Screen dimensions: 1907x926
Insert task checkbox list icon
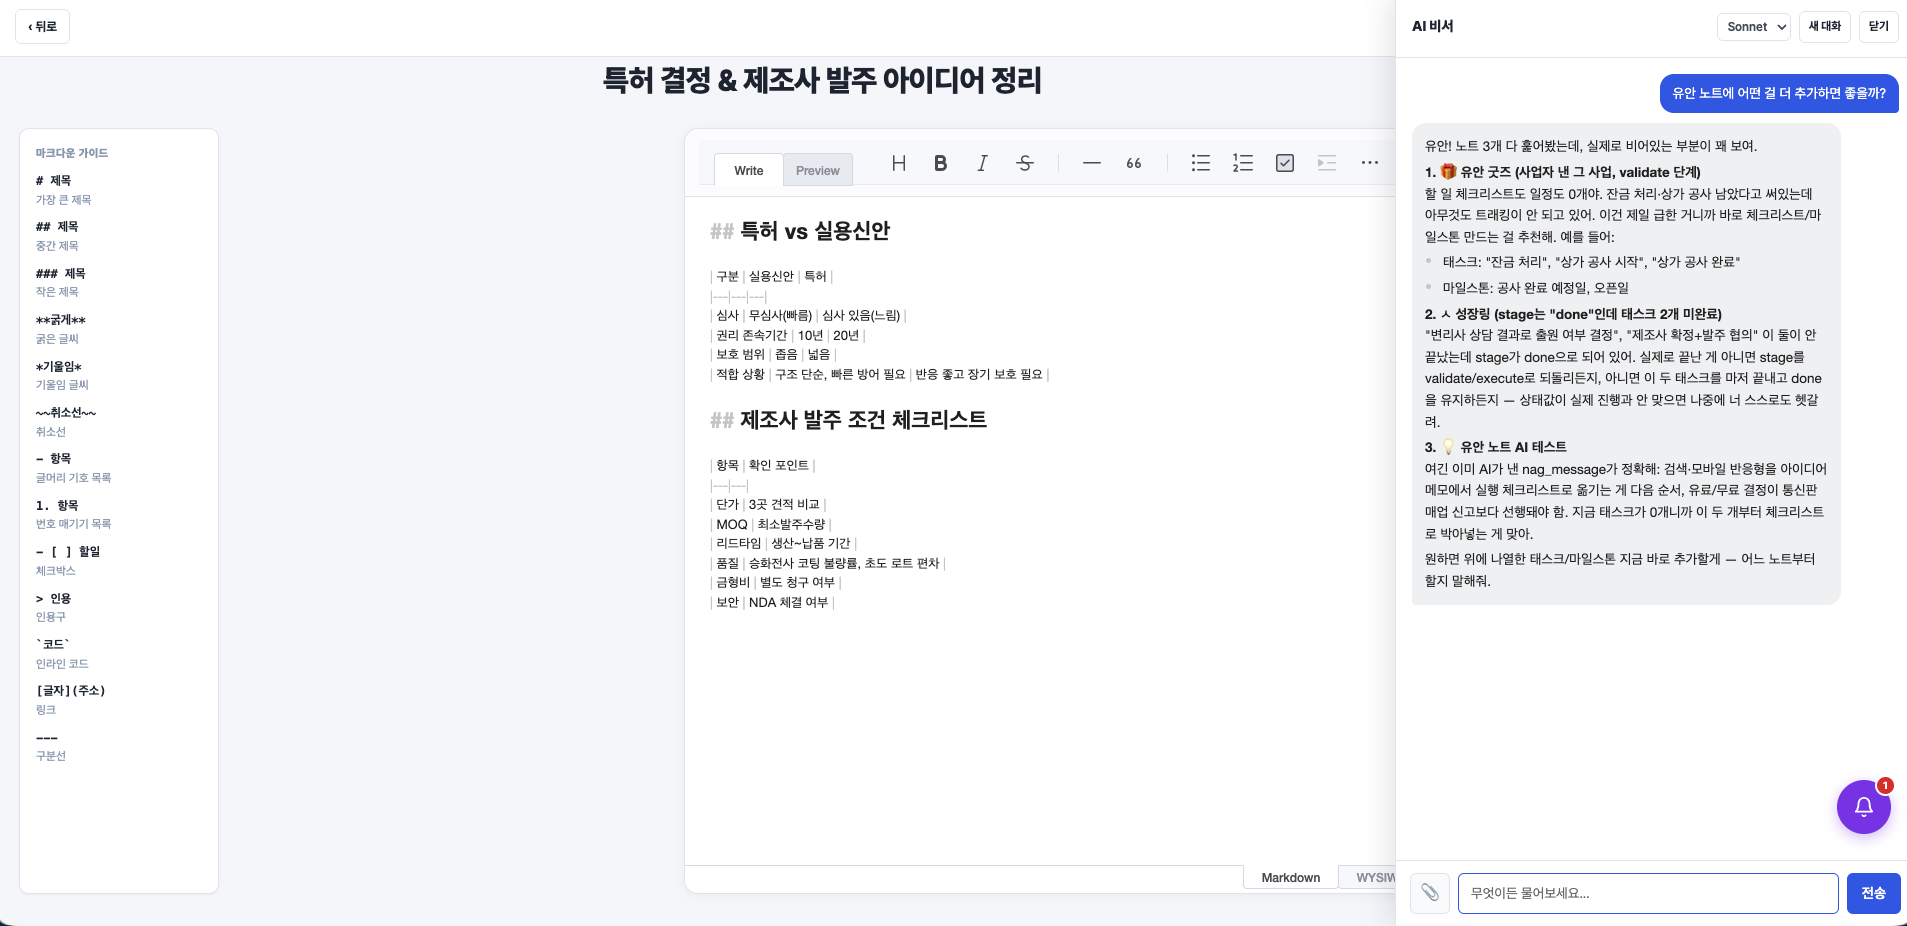point(1284,163)
